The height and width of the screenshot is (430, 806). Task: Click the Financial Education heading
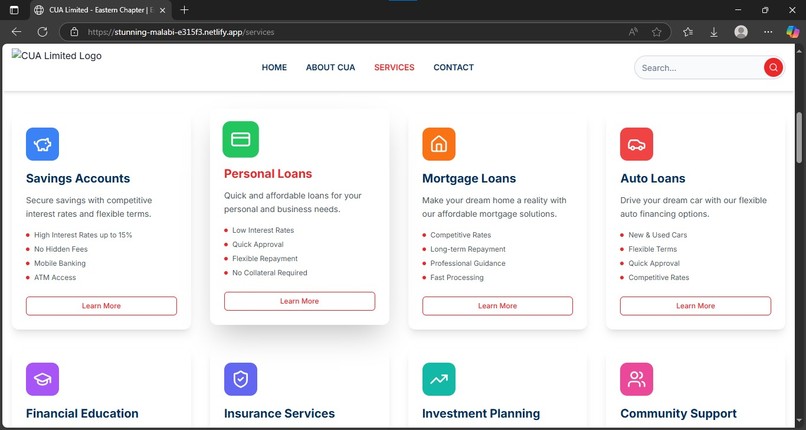82,414
